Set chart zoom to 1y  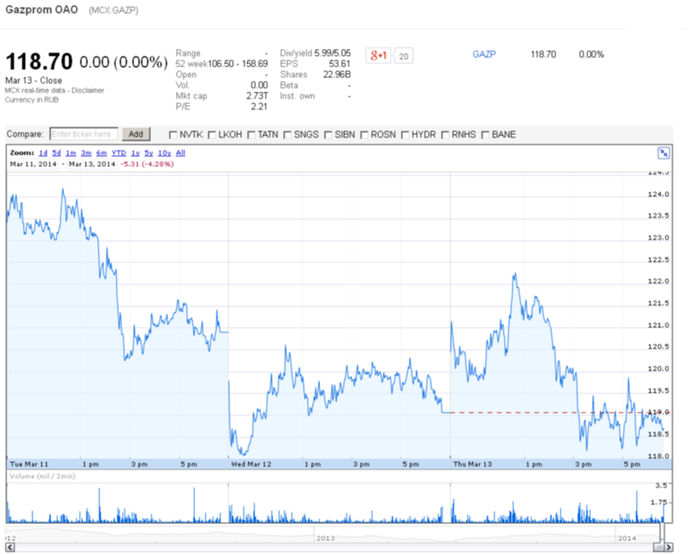pyautogui.click(x=136, y=153)
